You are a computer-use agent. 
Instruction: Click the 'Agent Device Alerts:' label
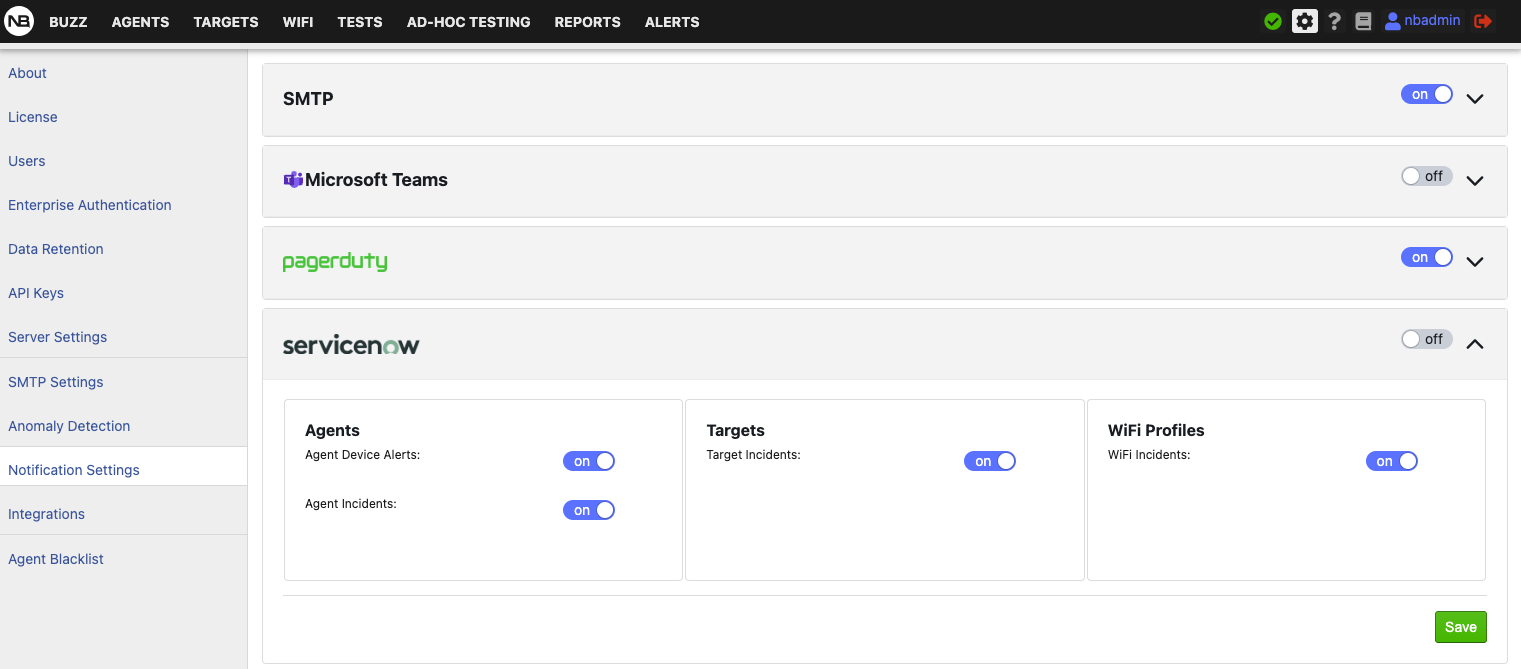tap(362, 455)
